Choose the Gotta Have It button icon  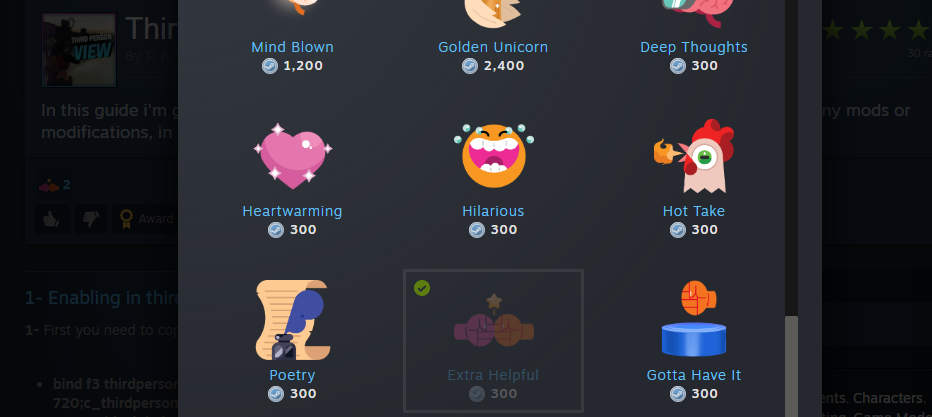pyautogui.click(x=694, y=318)
